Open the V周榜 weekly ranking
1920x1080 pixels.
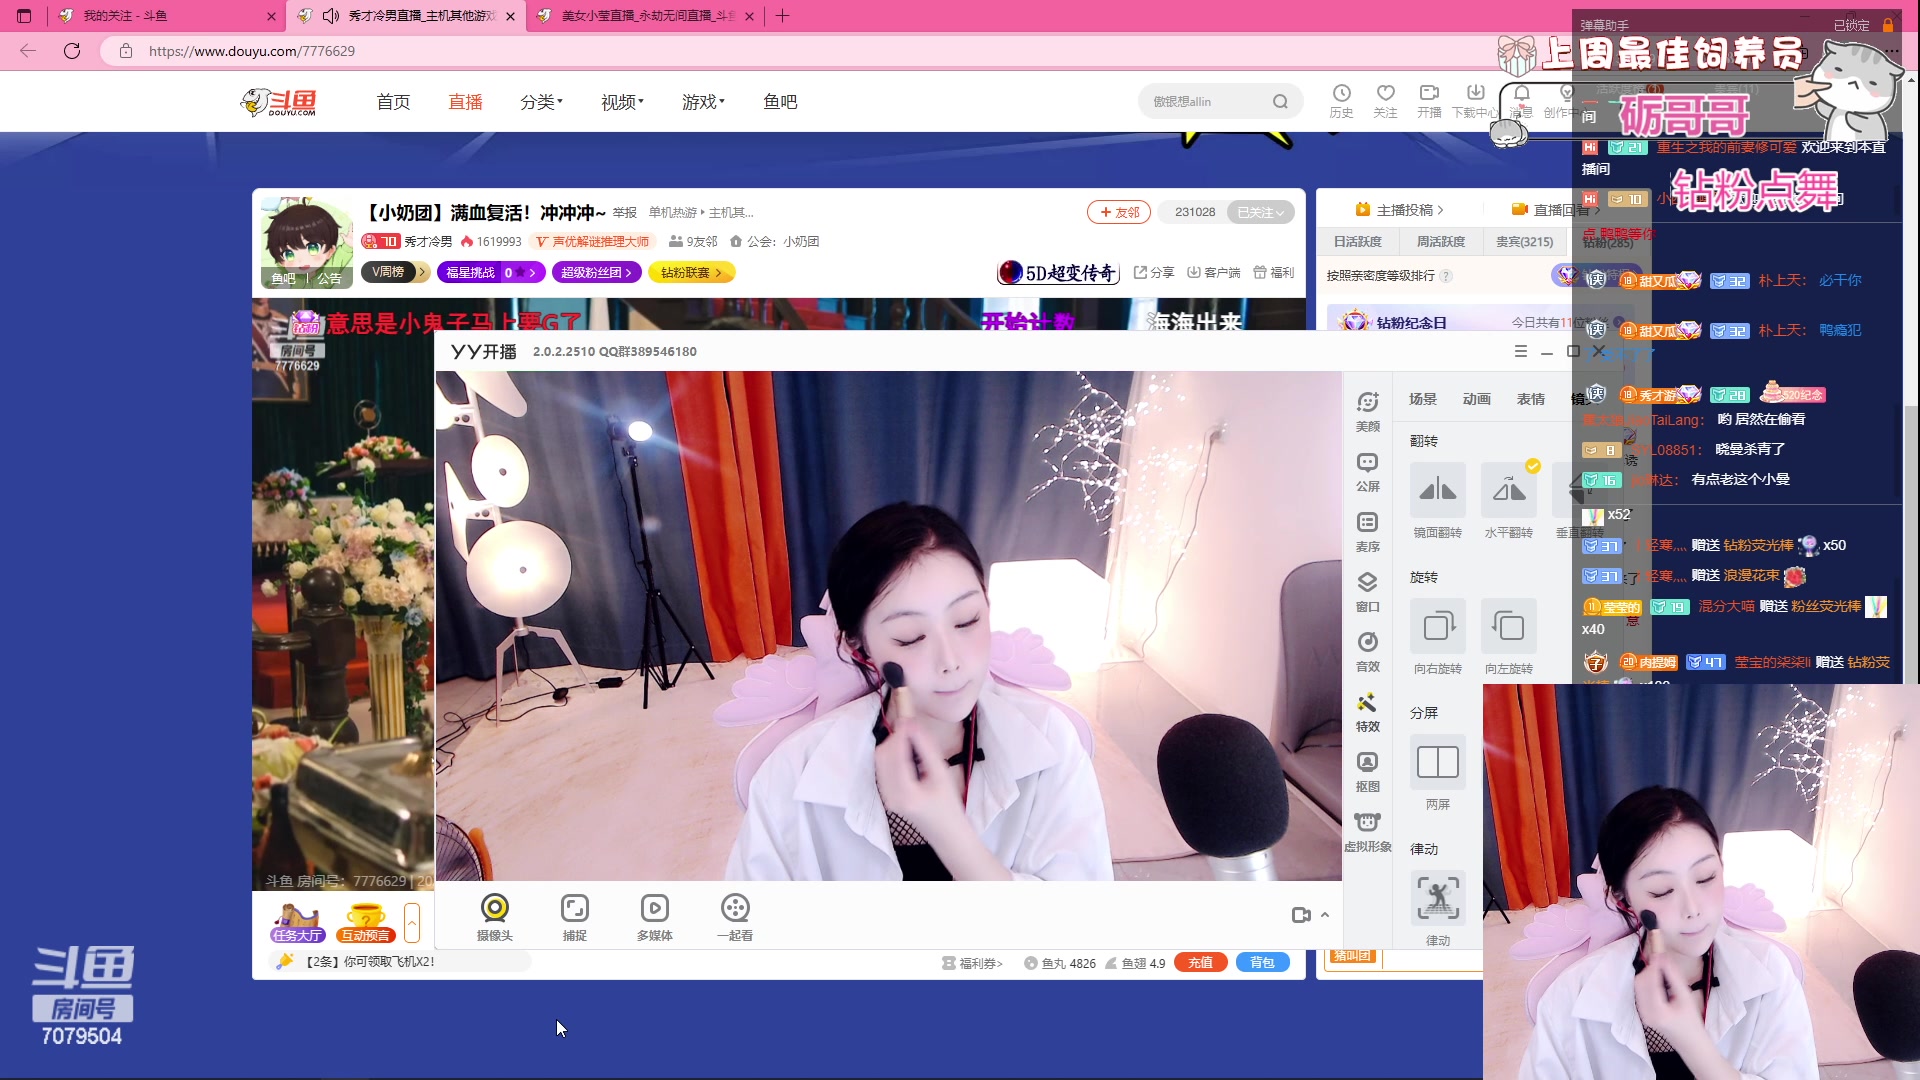pyautogui.click(x=396, y=272)
